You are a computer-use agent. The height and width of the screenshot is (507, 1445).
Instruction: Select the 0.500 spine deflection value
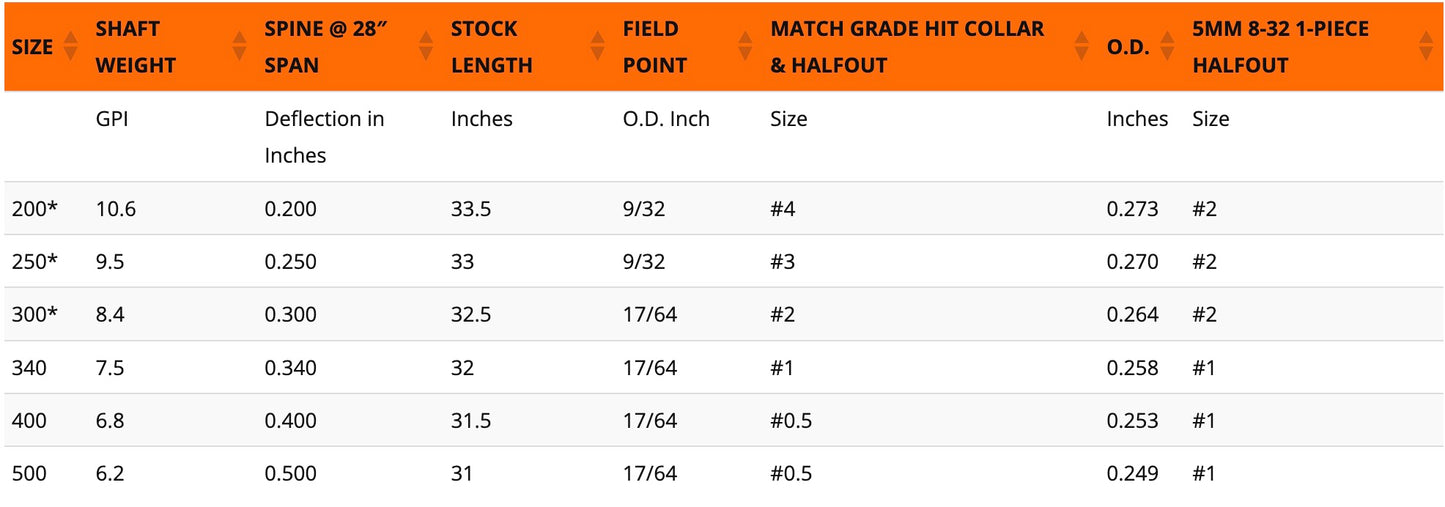[290, 473]
